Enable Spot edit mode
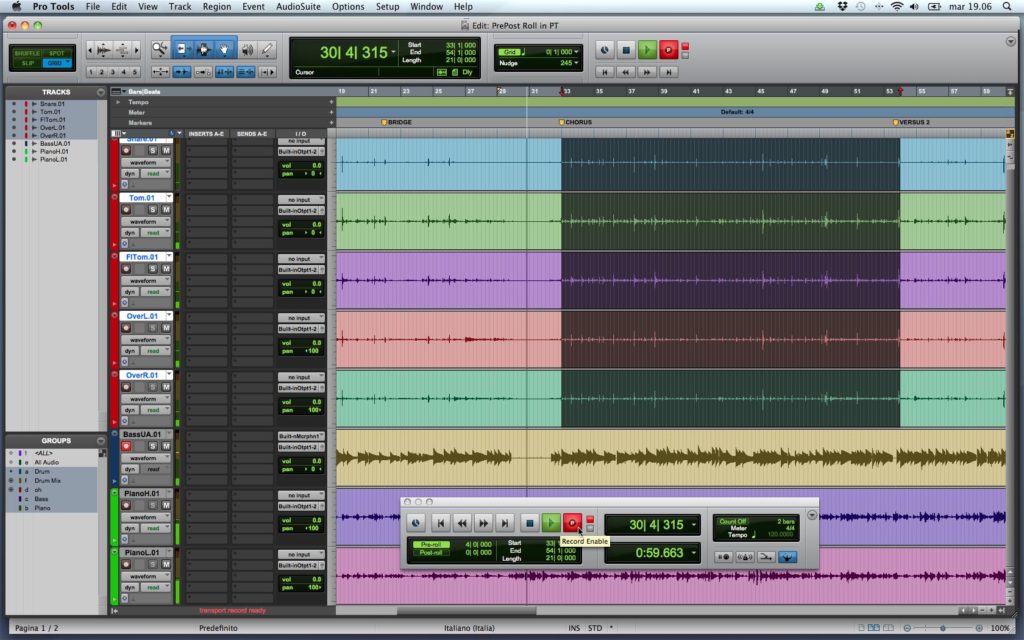Image resolution: width=1024 pixels, height=640 pixels. (x=57, y=53)
